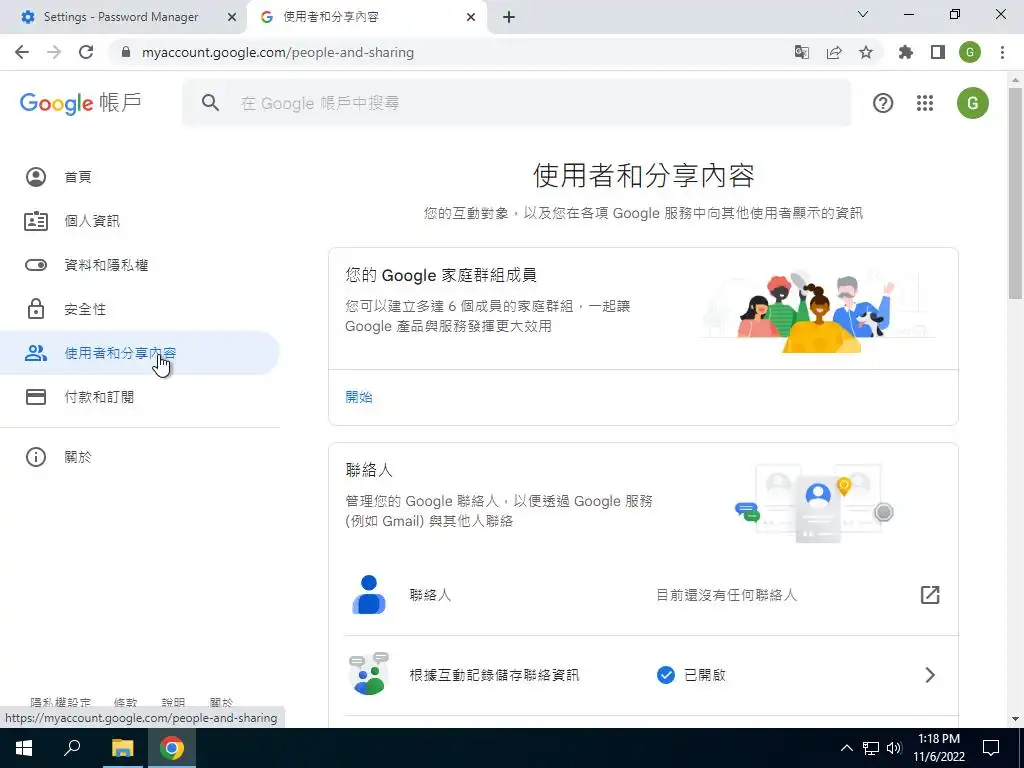The image size is (1024, 768).
Task: Click the search magnifier icon in Google Account
Action: point(210,103)
